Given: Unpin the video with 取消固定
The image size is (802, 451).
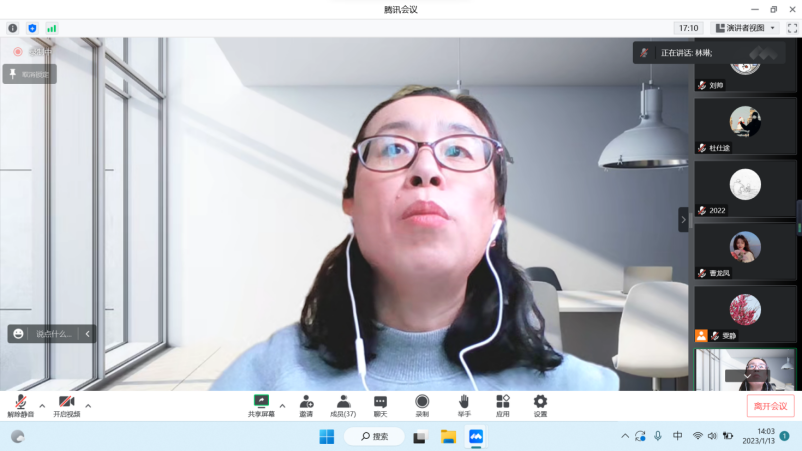Looking at the screenshot, I should point(30,74).
